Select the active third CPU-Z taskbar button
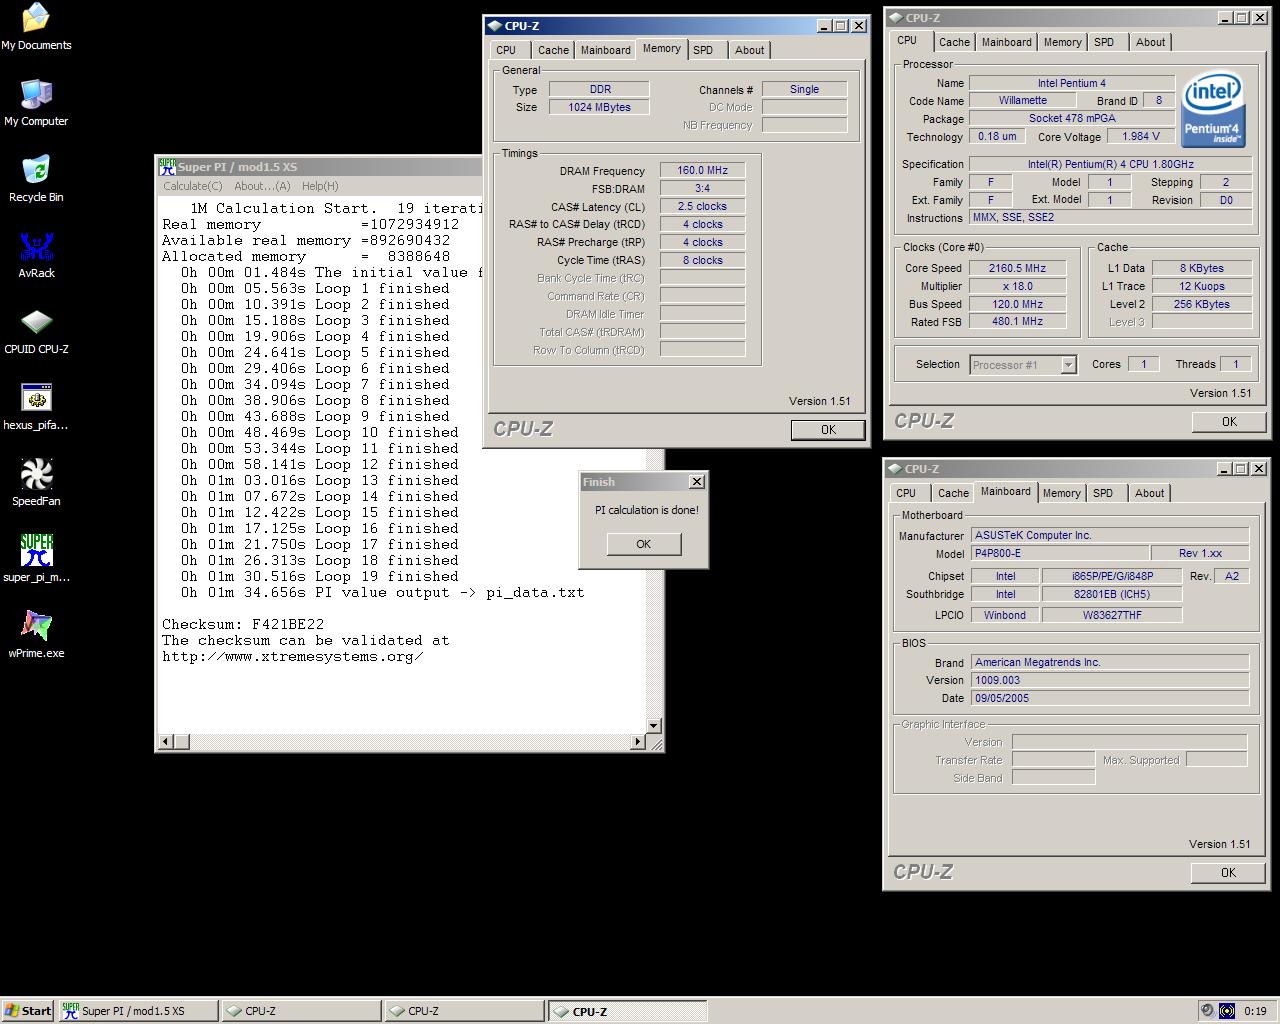 pos(627,1011)
